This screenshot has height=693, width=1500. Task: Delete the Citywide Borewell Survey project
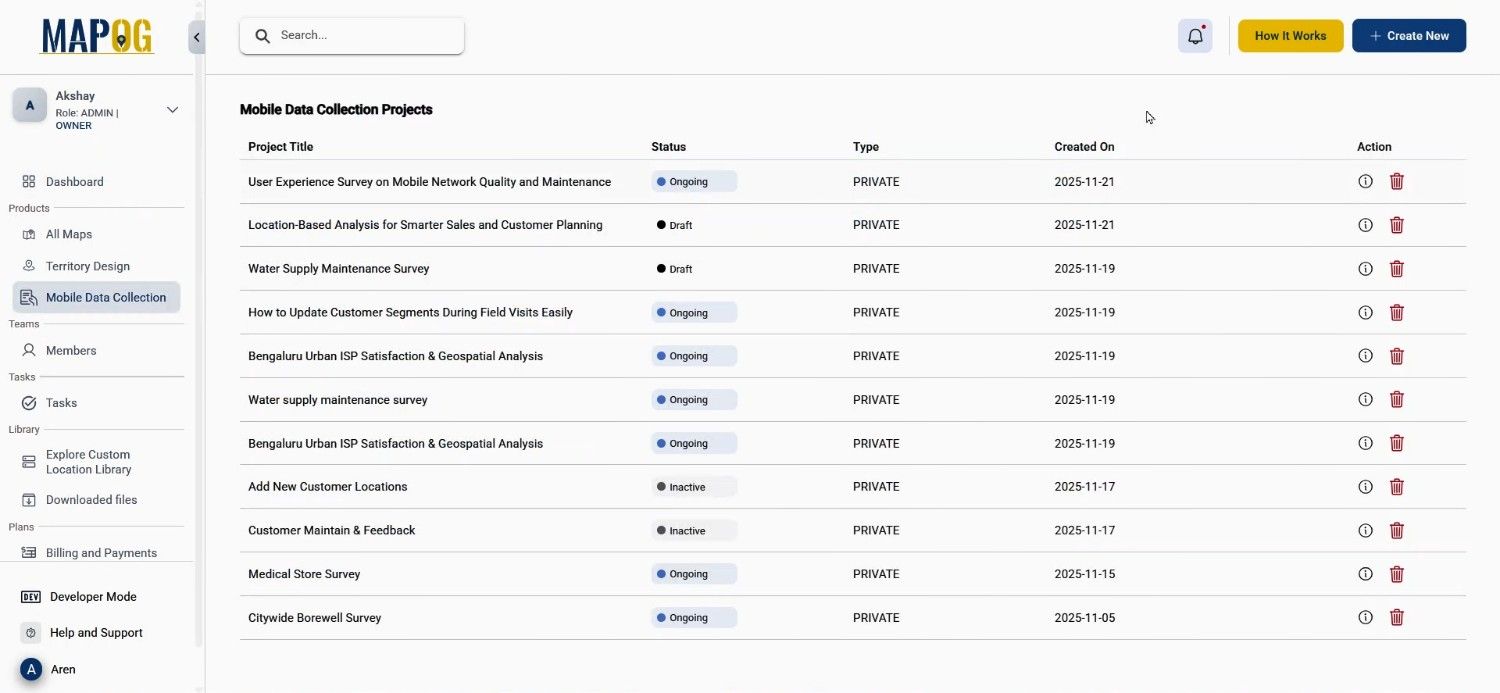[x=1397, y=618]
